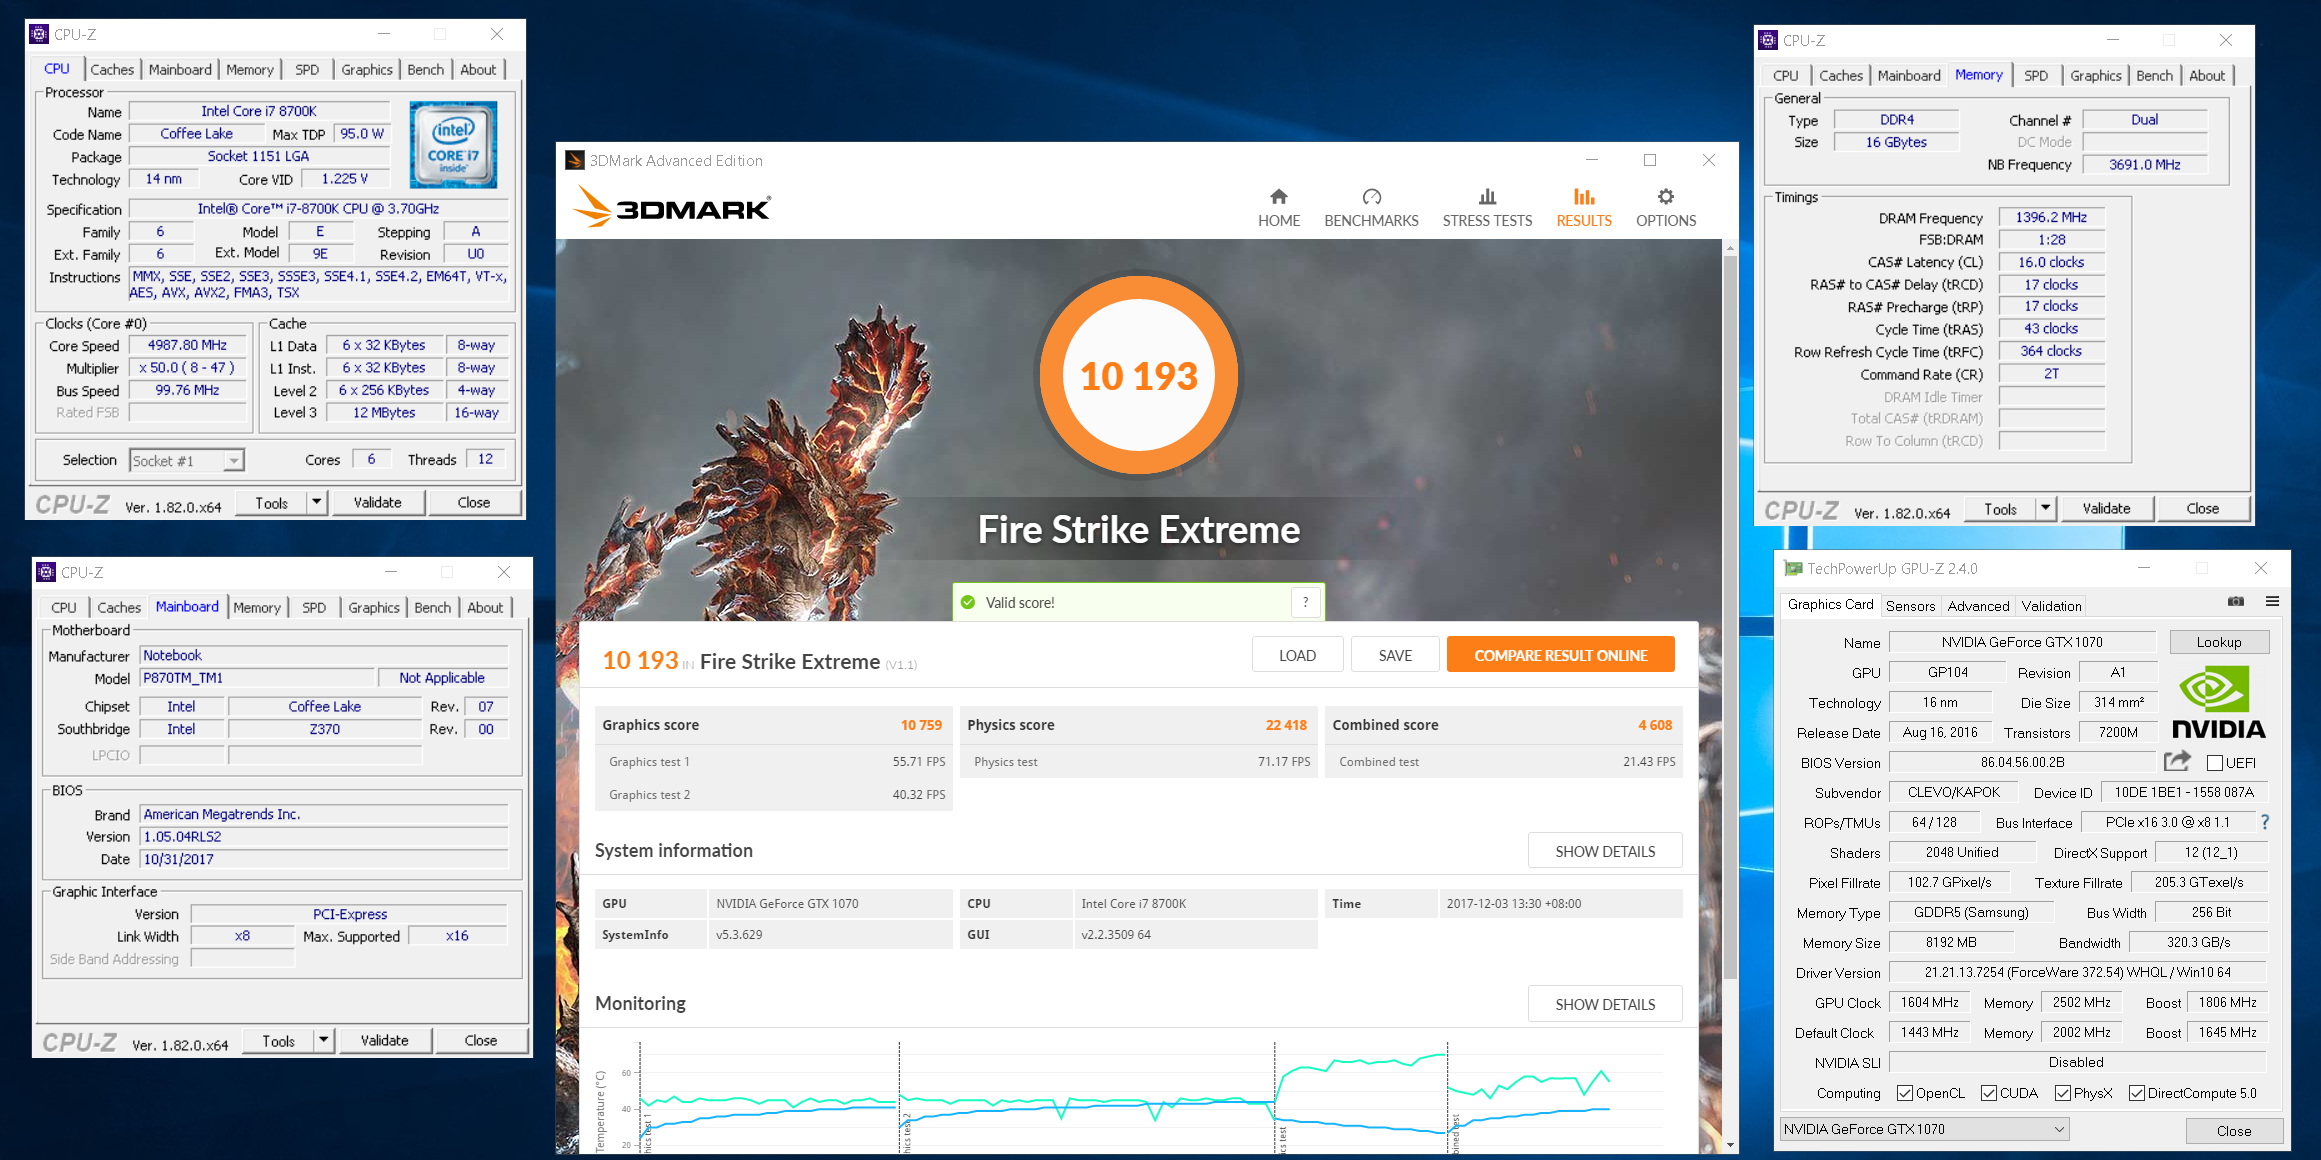Toggle the PhysX checkbox
The height and width of the screenshot is (1160, 2321).
pos(2063,1093)
